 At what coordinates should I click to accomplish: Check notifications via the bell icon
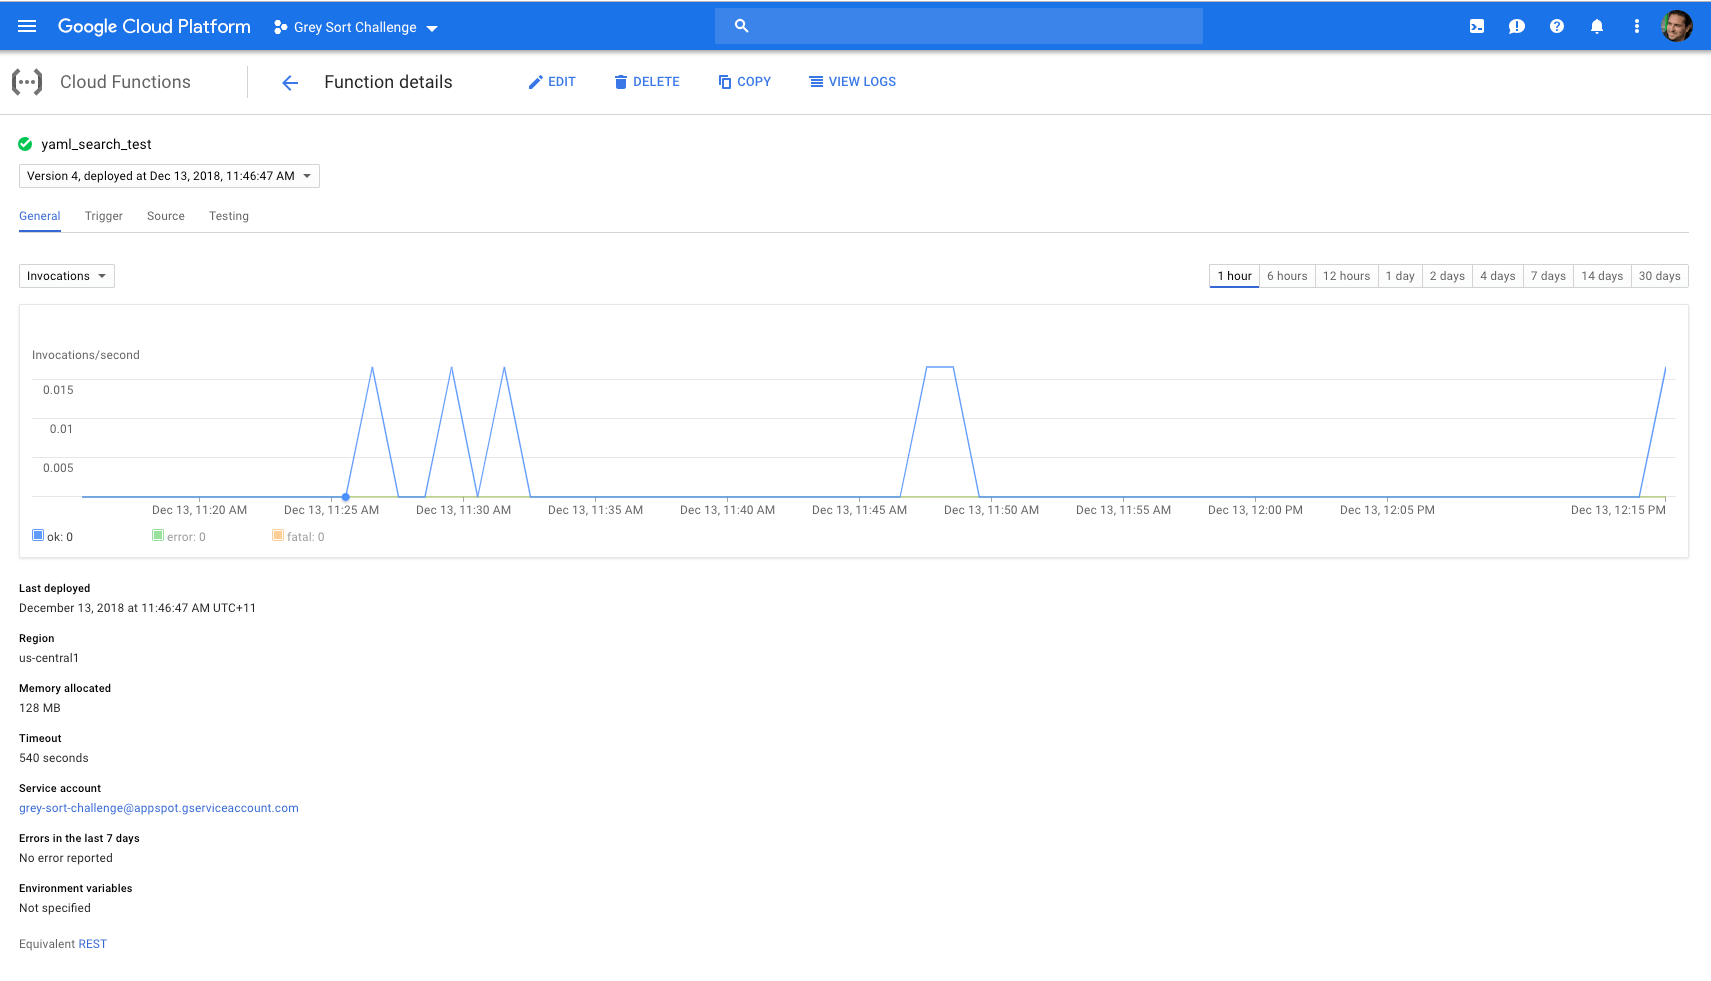tap(1596, 26)
